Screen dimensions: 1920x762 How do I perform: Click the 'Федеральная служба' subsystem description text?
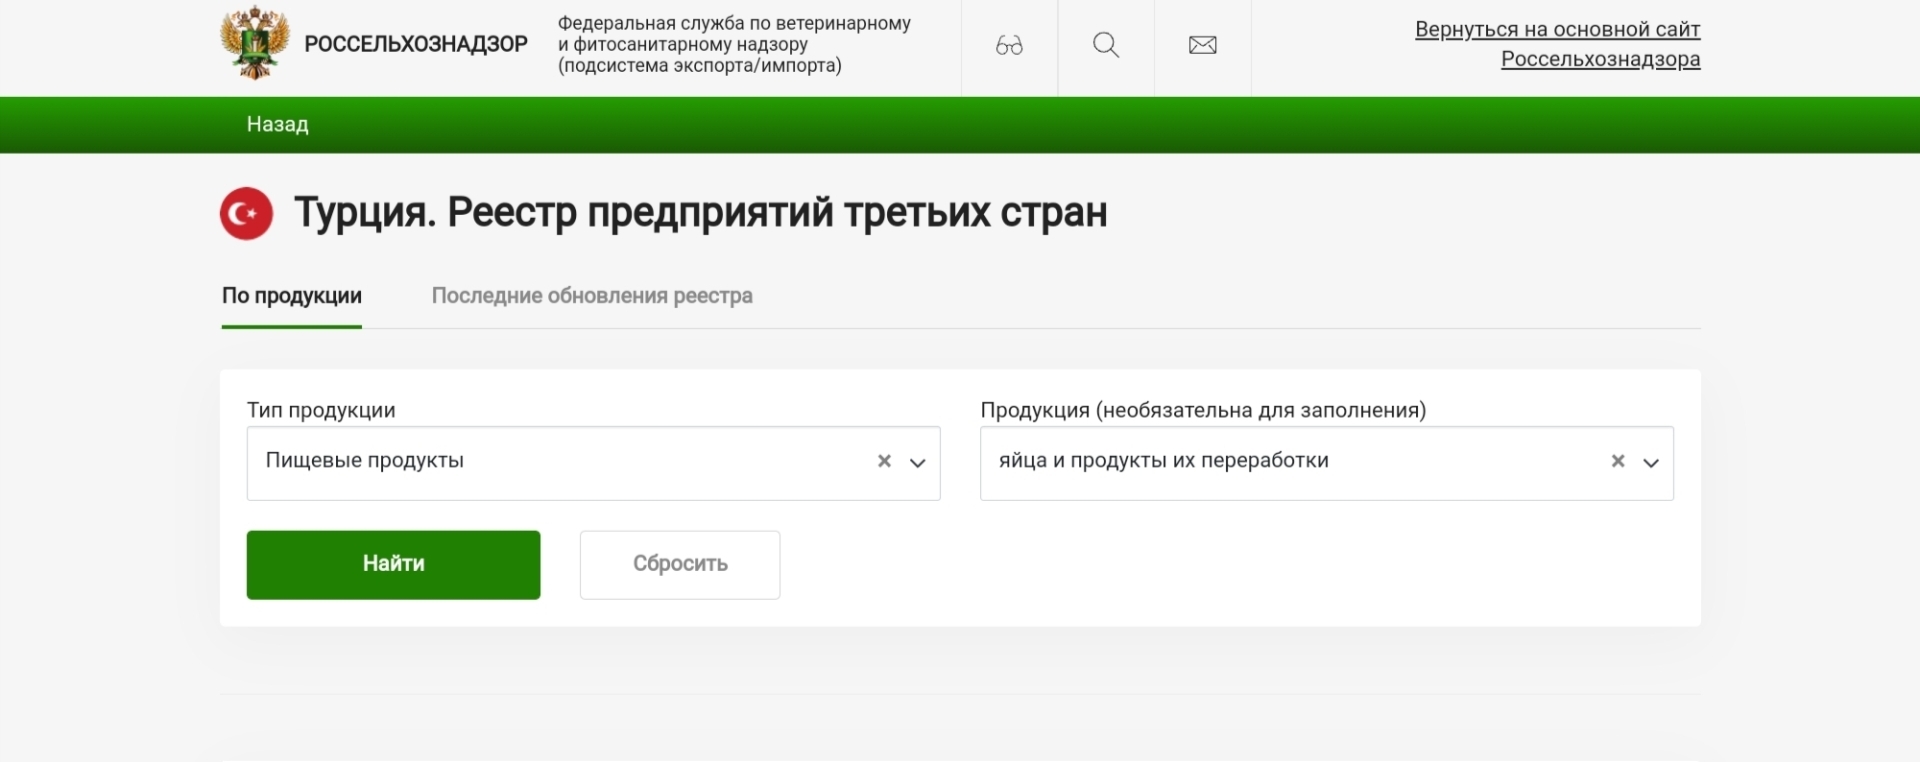733,44
